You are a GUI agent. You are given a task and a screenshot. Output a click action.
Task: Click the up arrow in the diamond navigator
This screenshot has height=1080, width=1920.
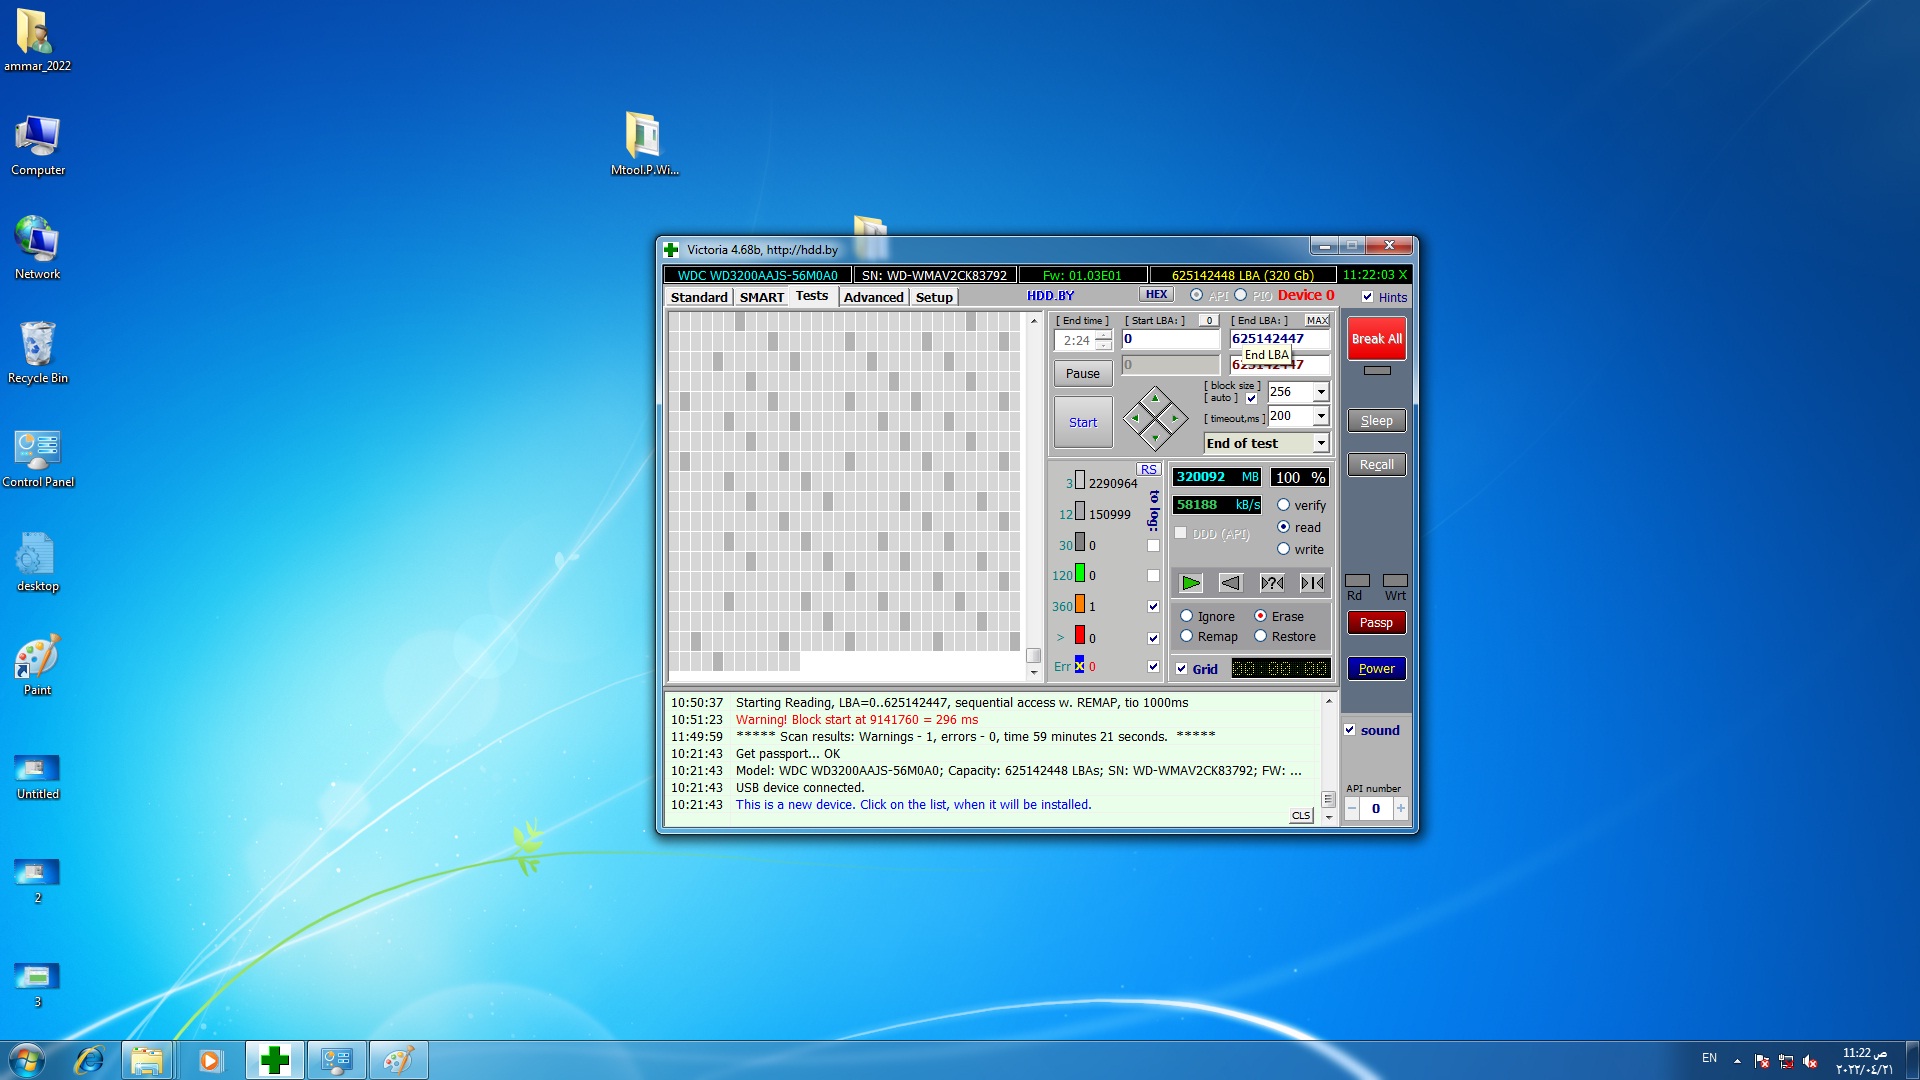click(x=1155, y=398)
